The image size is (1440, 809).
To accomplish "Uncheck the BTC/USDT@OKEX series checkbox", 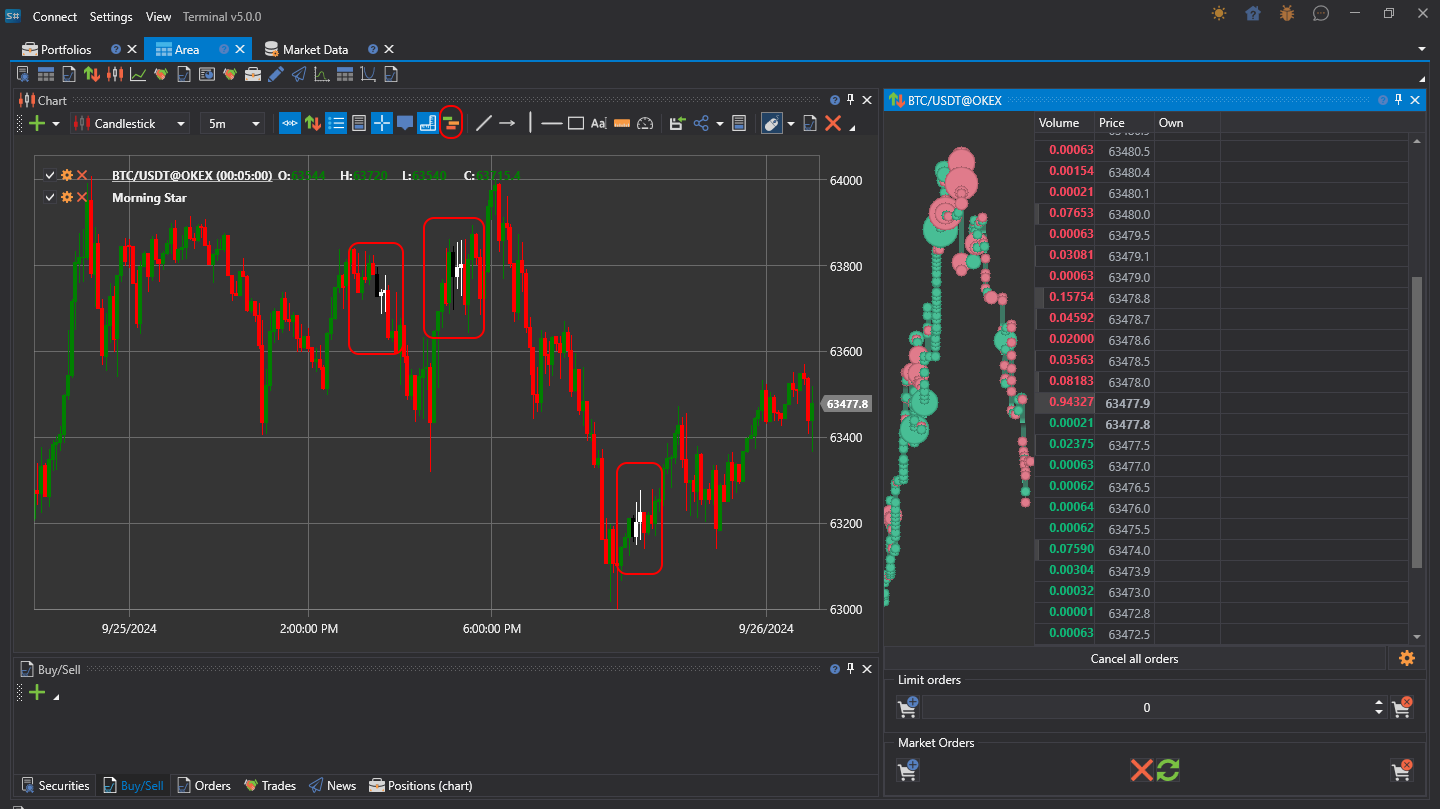I will pyautogui.click(x=50, y=175).
